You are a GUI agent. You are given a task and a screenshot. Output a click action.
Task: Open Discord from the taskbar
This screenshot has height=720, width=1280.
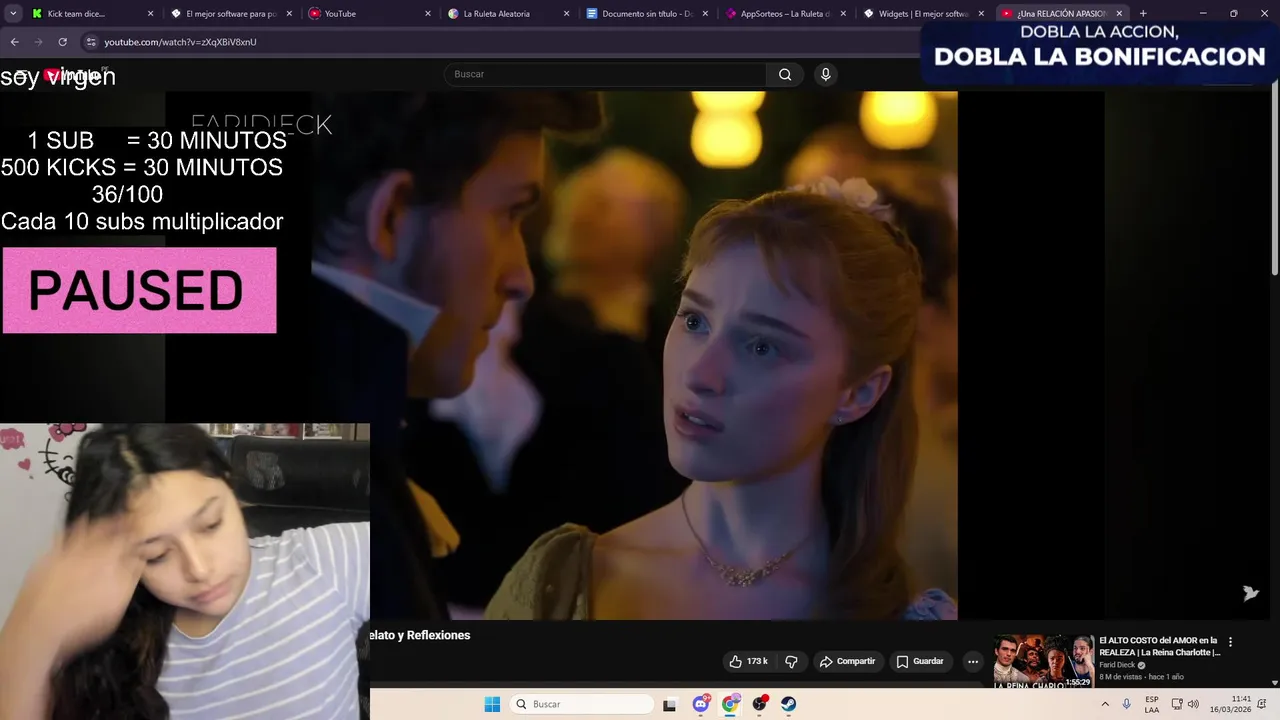pos(701,704)
